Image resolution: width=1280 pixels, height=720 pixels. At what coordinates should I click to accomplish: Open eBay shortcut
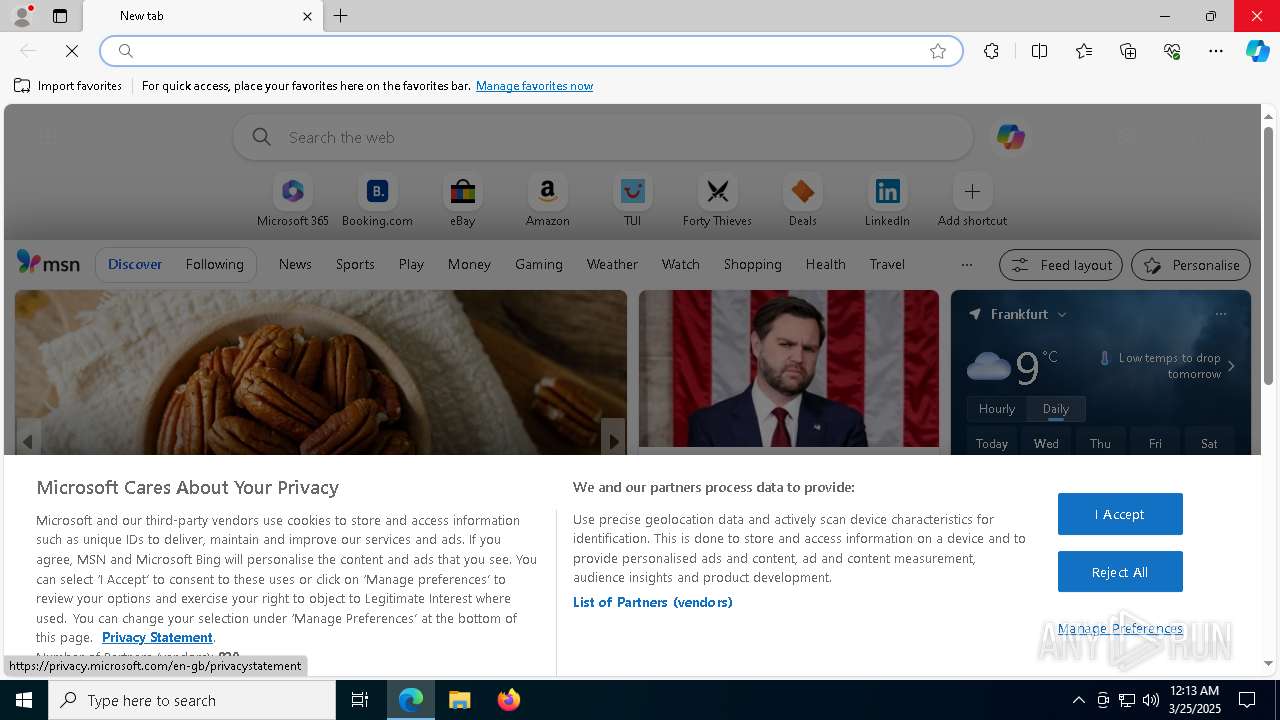point(462,200)
